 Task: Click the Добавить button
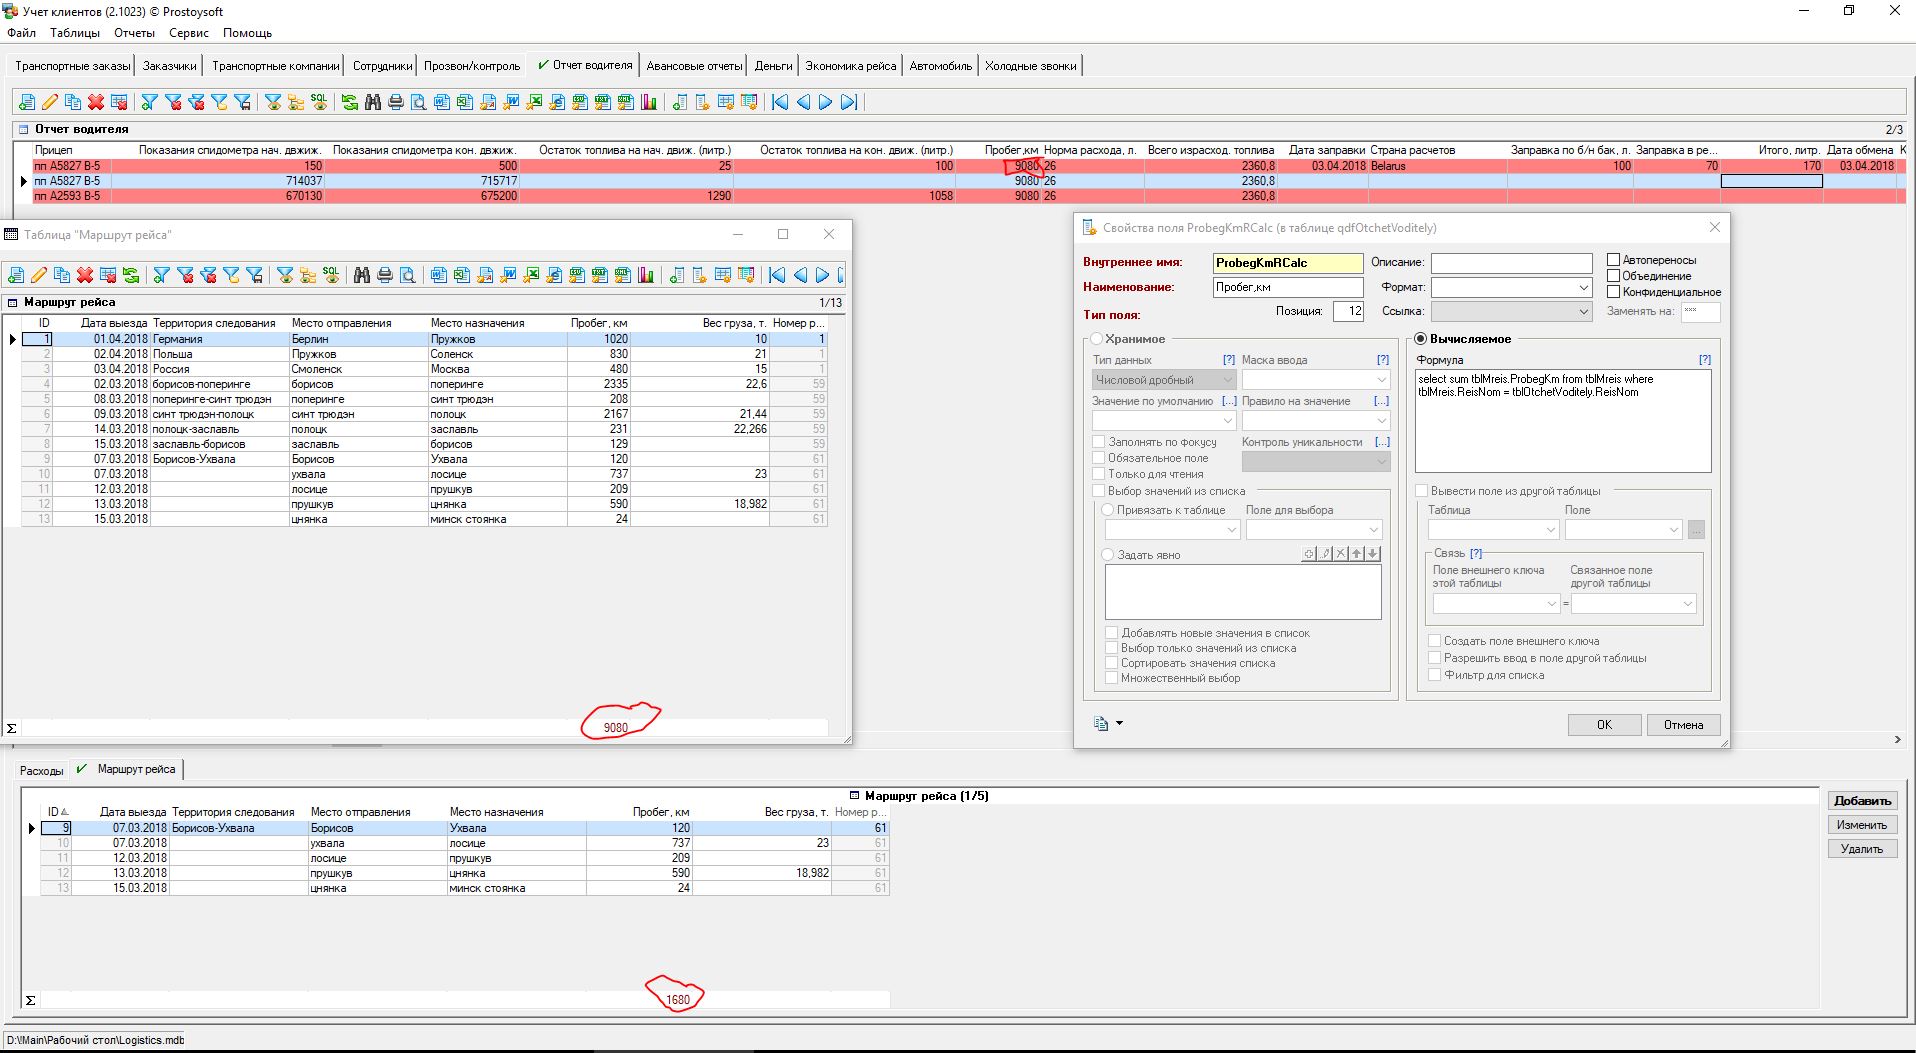click(1862, 801)
